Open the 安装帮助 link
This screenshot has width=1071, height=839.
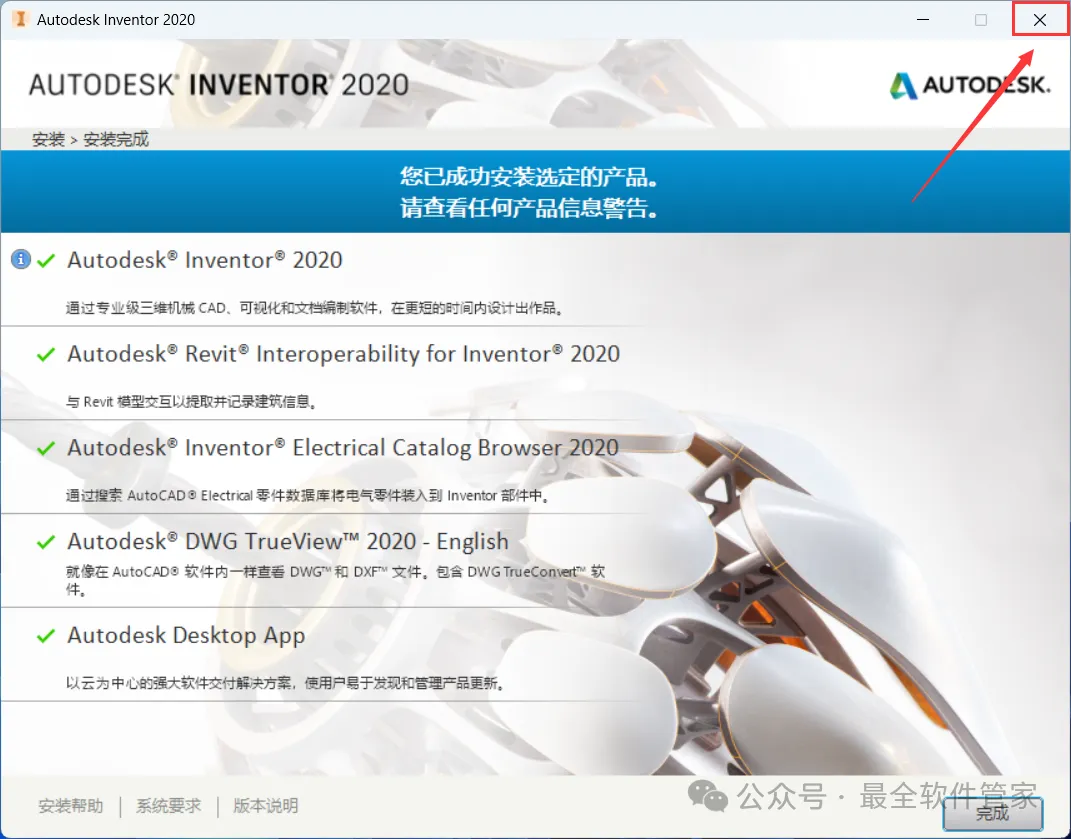(70, 806)
